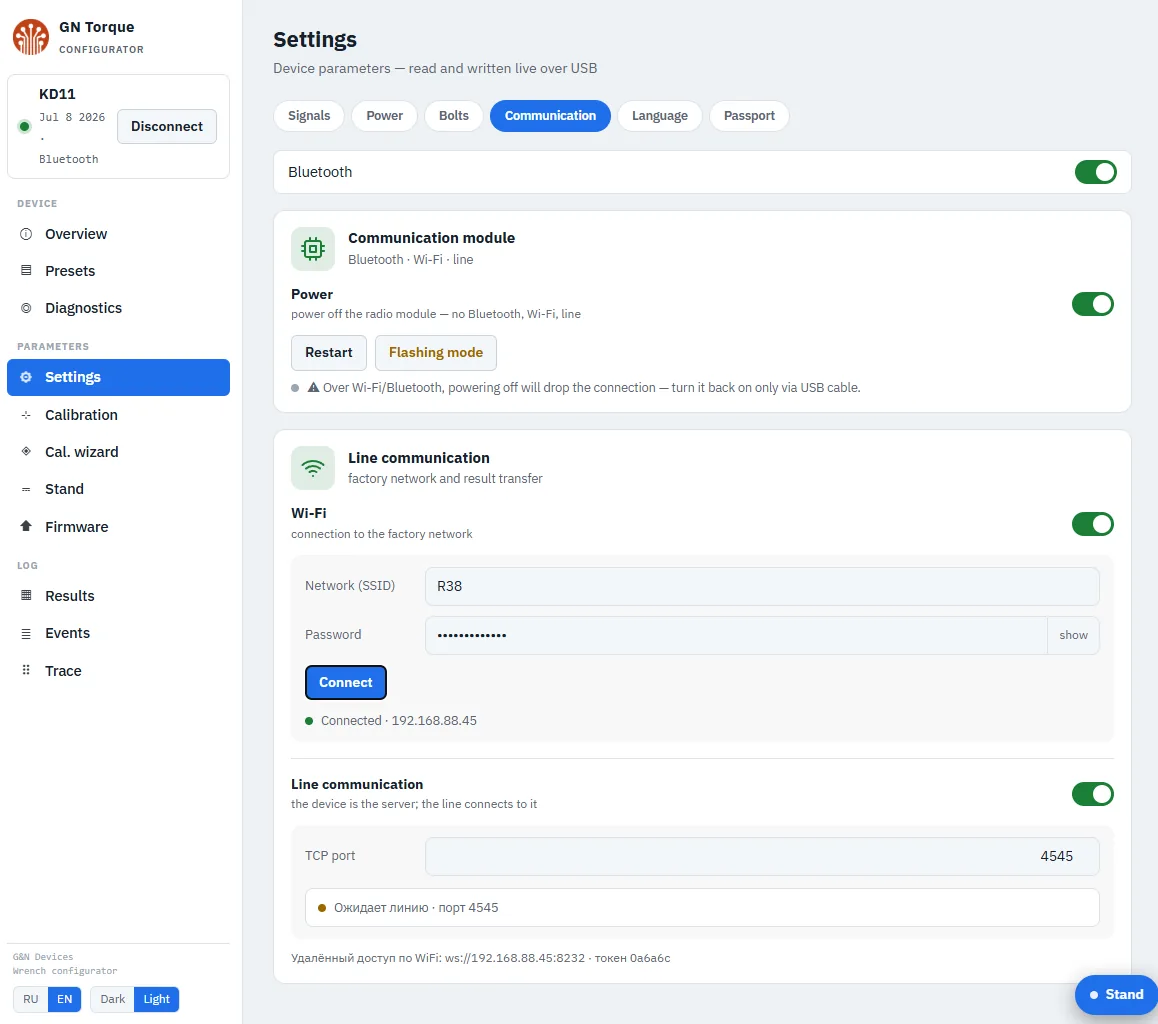This screenshot has height=1024, width=1158.
Task: Disable the Wi-Fi toggle
Action: [x=1093, y=524]
